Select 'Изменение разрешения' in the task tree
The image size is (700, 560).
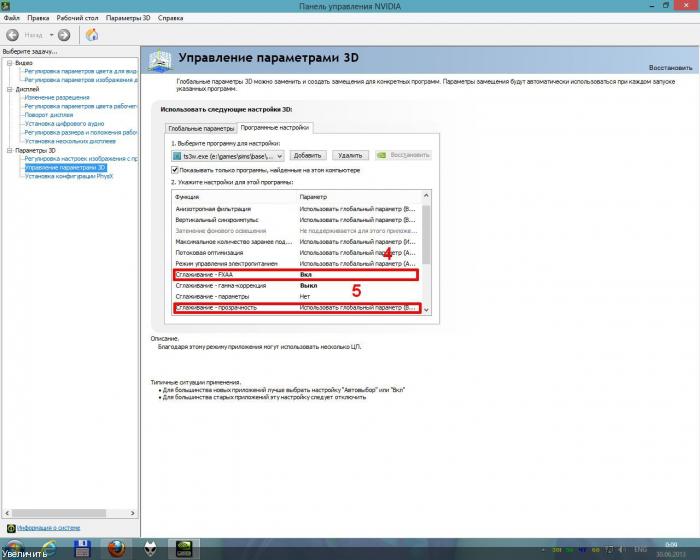[57, 97]
